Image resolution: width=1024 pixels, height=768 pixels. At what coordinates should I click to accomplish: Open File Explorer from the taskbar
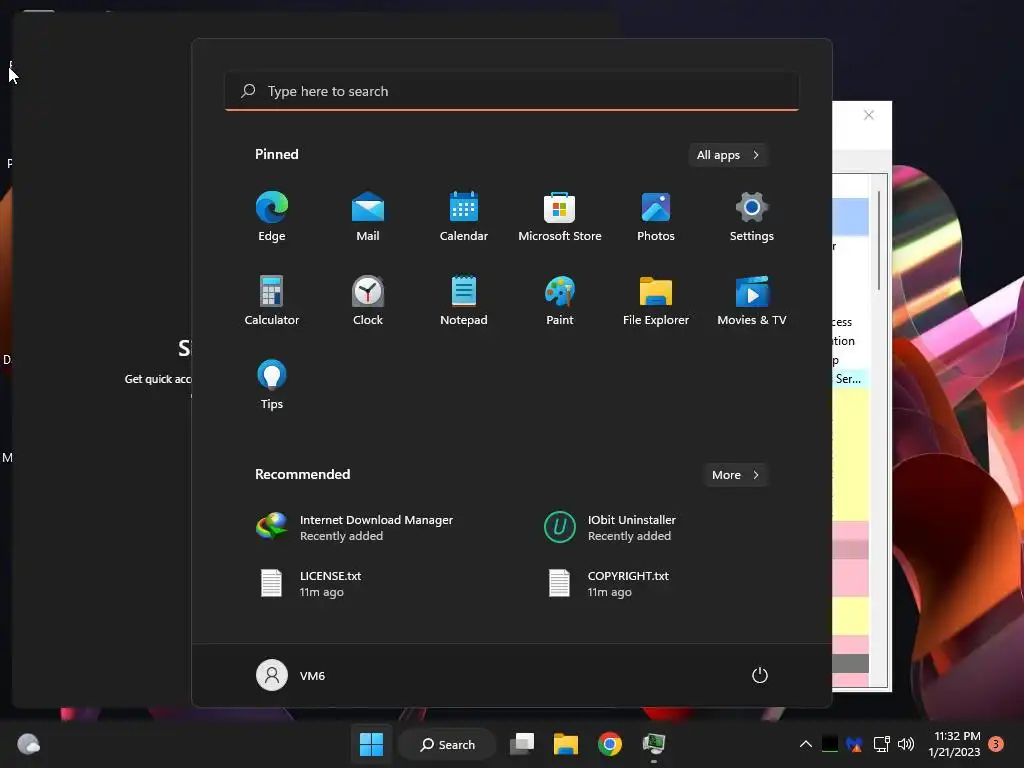pyautogui.click(x=566, y=744)
